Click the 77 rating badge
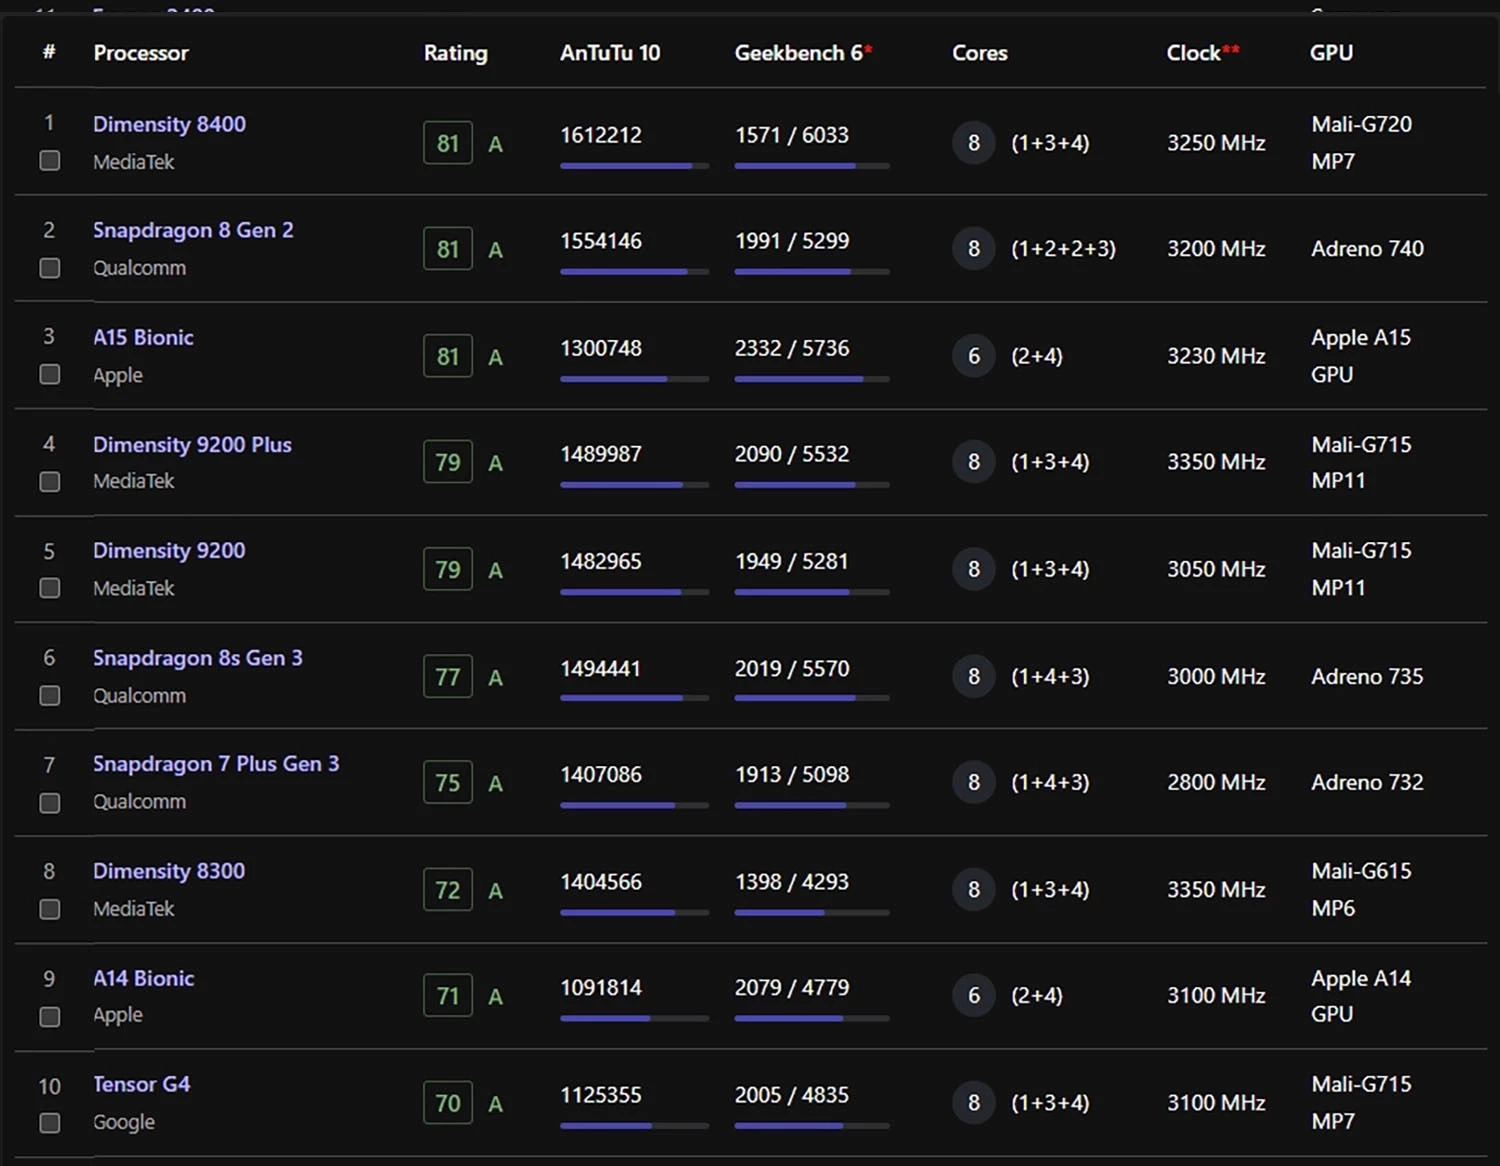The width and height of the screenshot is (1500, 1166). coord(448,677)
